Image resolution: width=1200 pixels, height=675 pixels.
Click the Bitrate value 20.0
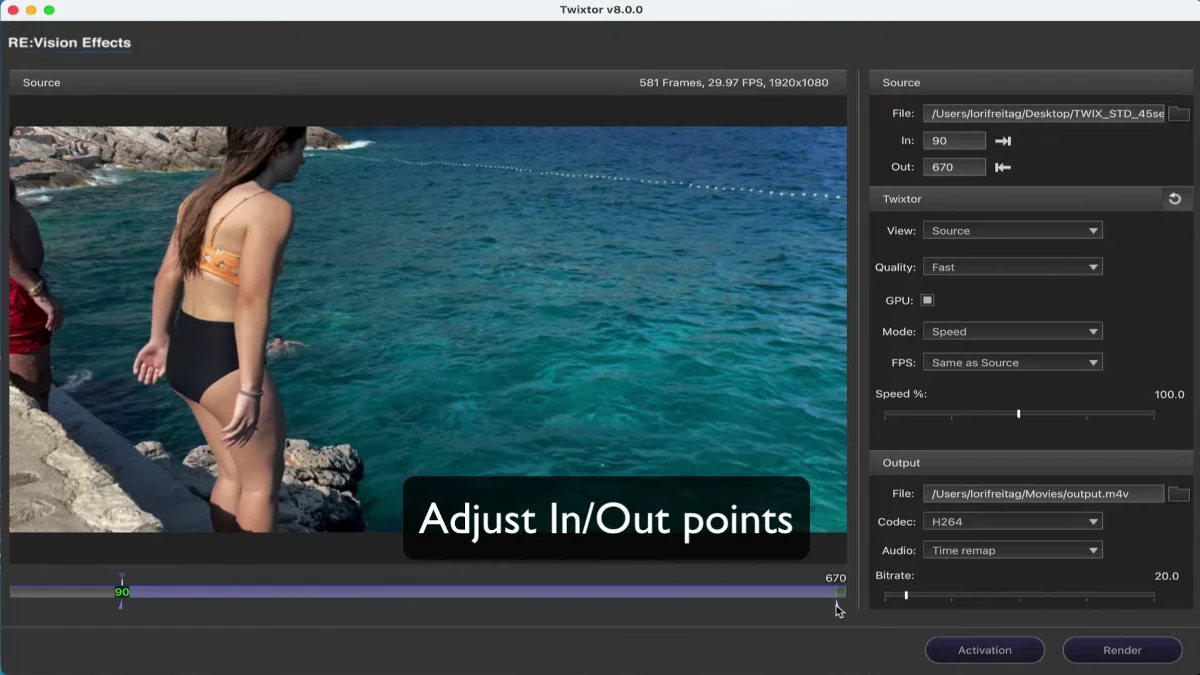[1166, 576]
